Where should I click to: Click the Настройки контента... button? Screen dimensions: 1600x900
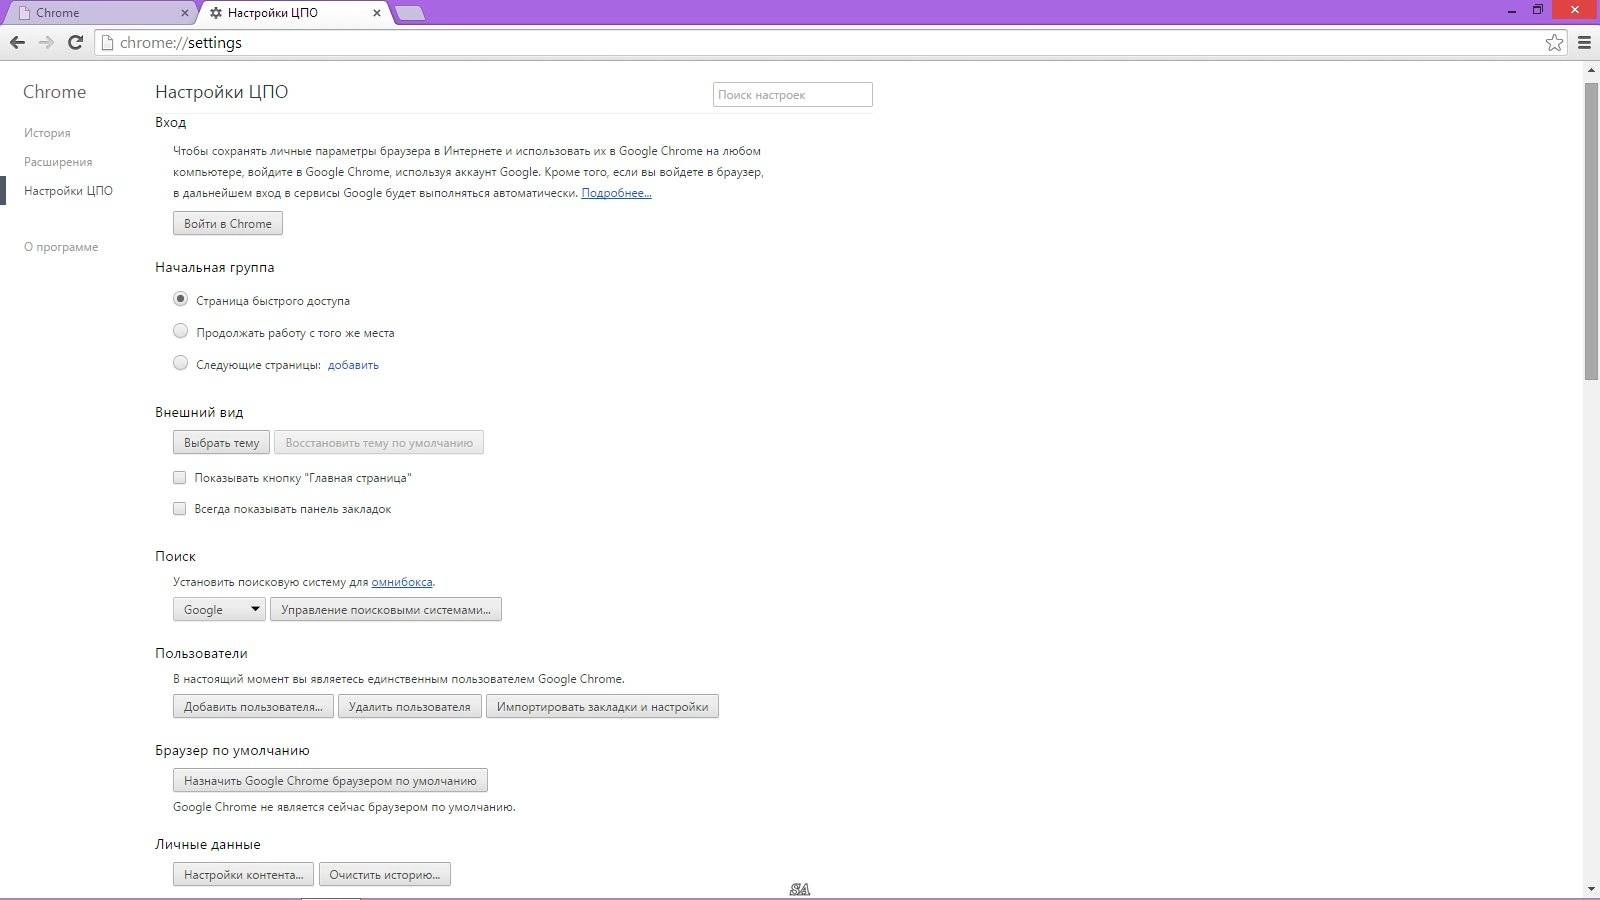tap(243, 875)
